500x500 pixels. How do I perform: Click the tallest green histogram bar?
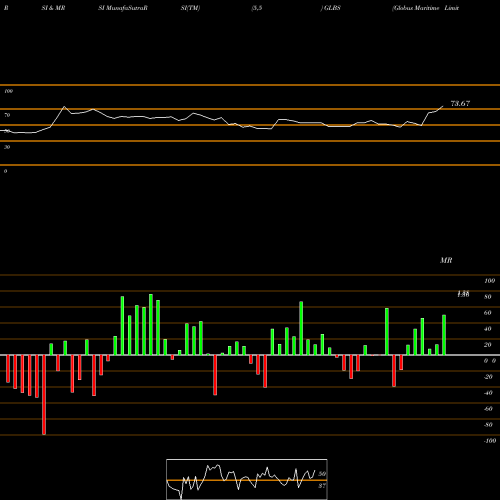pyautogui.click(x=151, y=324)
